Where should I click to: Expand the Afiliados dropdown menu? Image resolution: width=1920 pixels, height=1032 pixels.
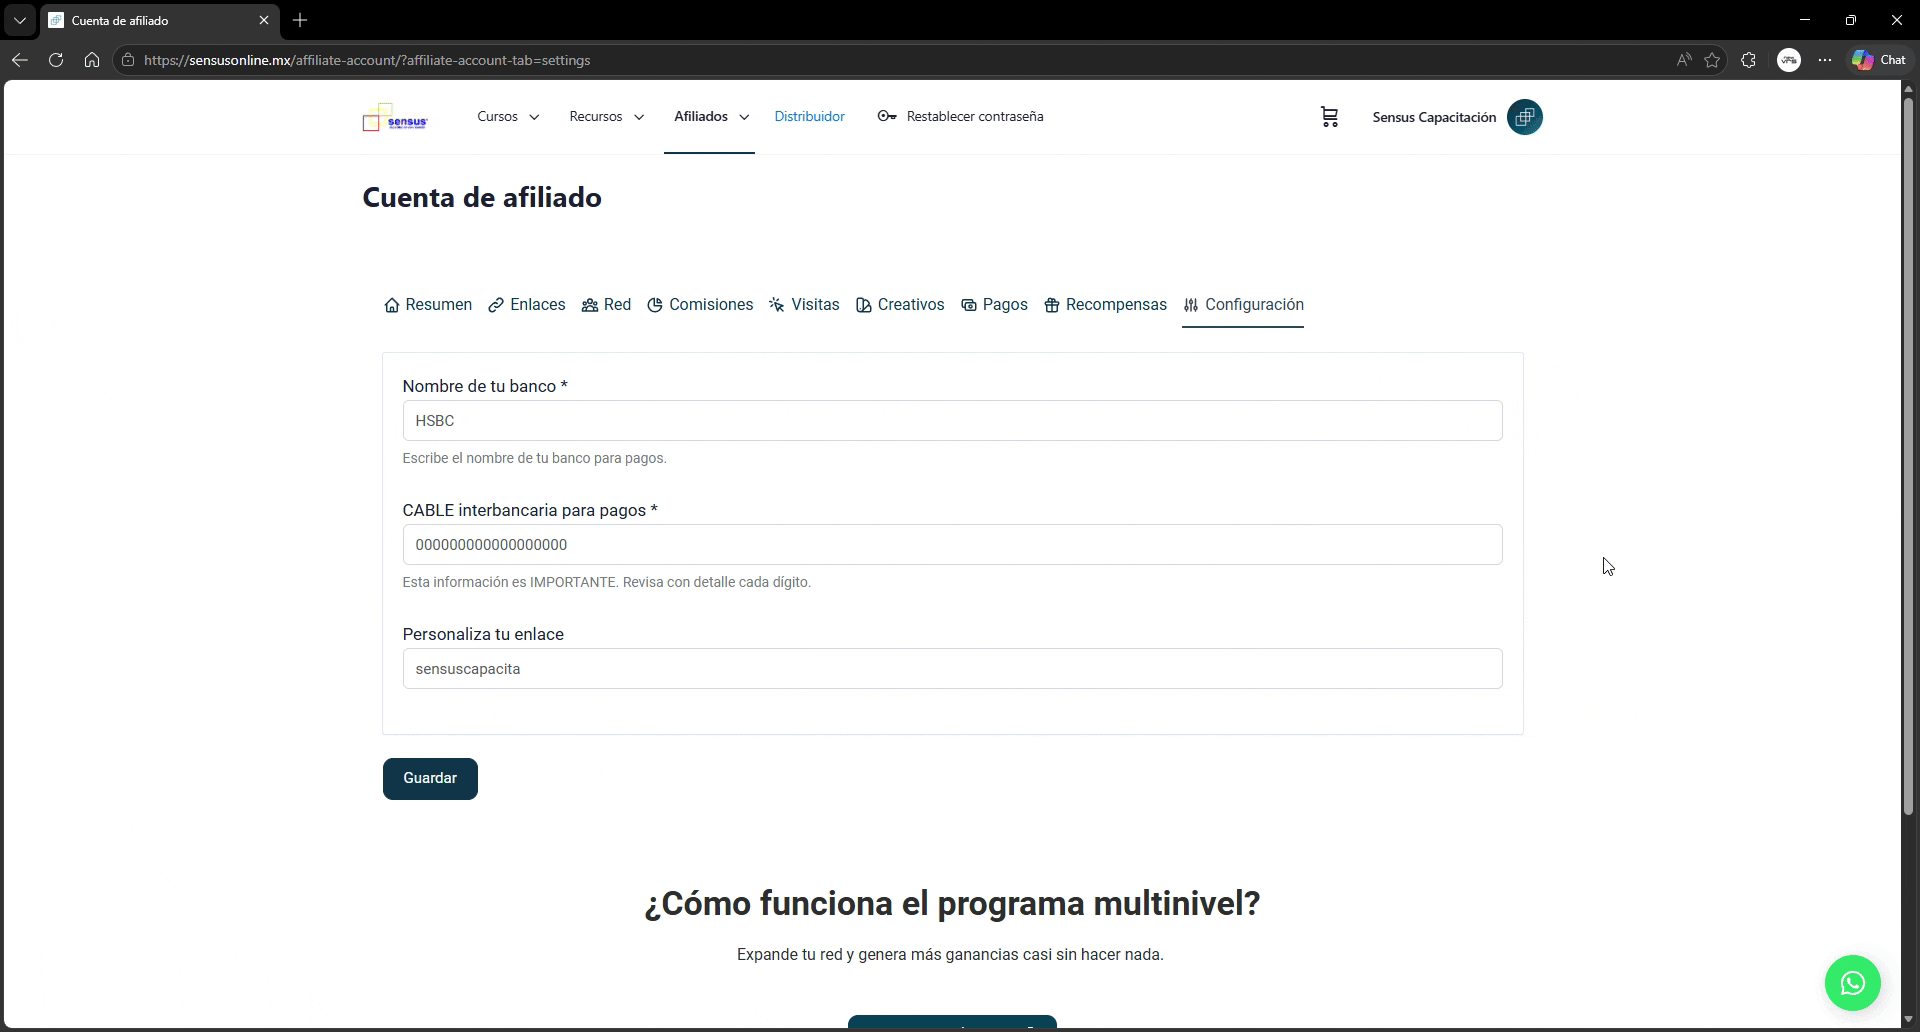(710, 117)
